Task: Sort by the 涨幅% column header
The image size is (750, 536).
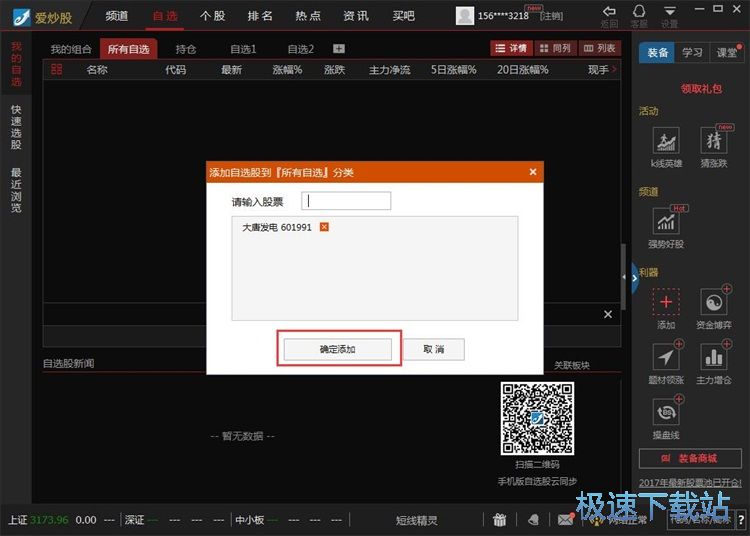Action: pyautogui.click(x=287, y=70)
